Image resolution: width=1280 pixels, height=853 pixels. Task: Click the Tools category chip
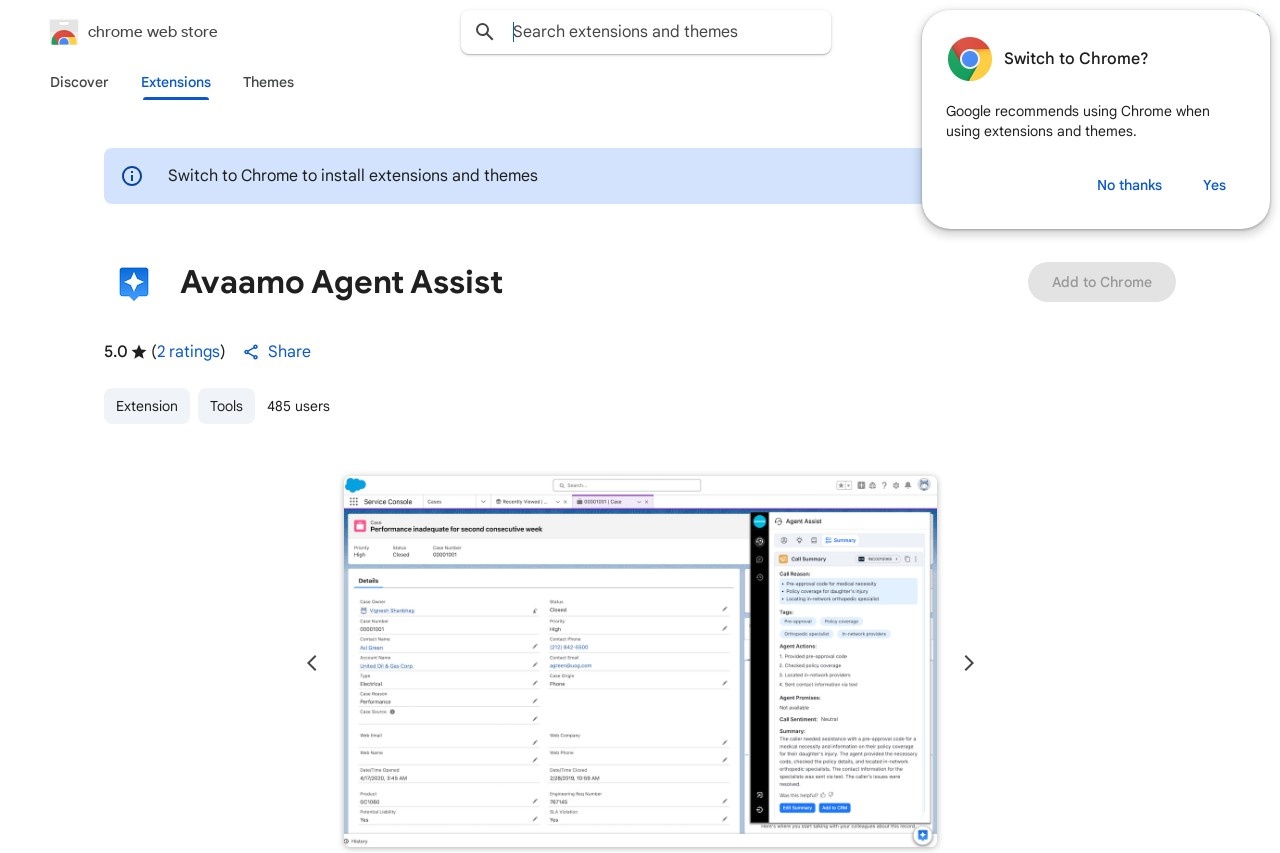pos(226,406)
